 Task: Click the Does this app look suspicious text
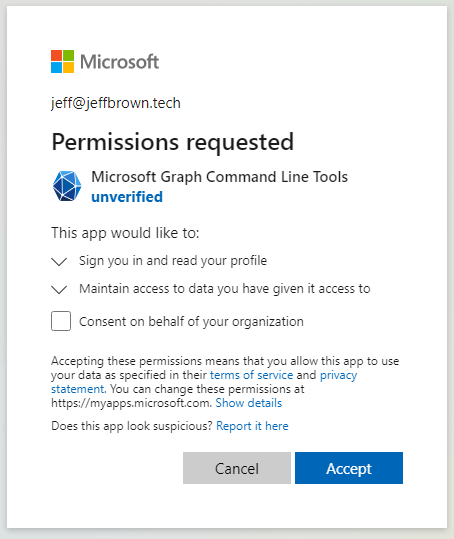(132, 426)
